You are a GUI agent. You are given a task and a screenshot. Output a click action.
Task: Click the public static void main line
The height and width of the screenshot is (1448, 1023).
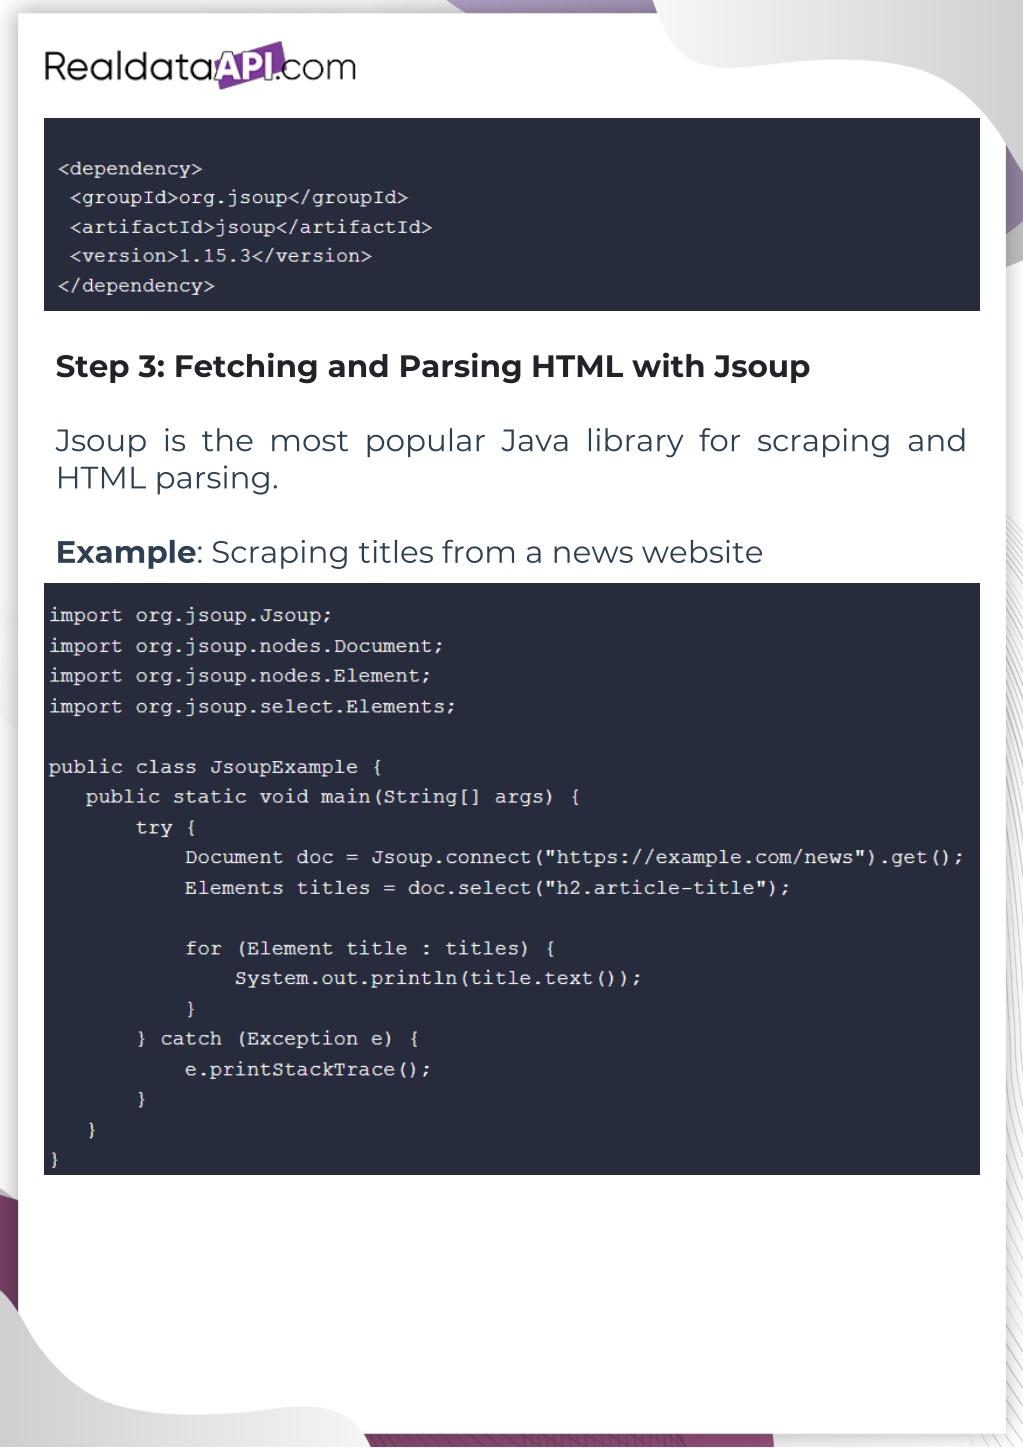tap(332, 797)
